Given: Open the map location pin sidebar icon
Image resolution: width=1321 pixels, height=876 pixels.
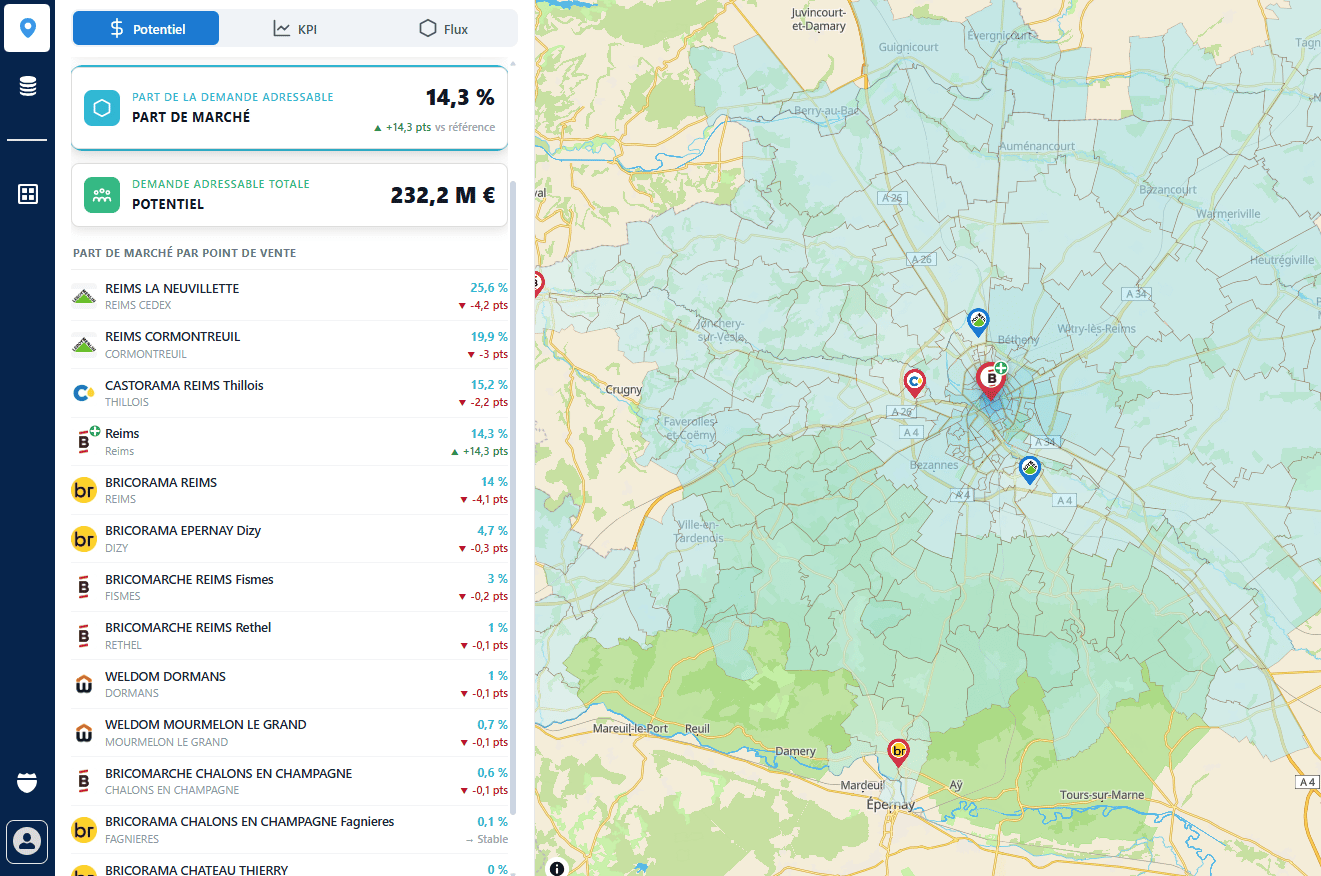Looking at the screenshot, I should 27,28.
